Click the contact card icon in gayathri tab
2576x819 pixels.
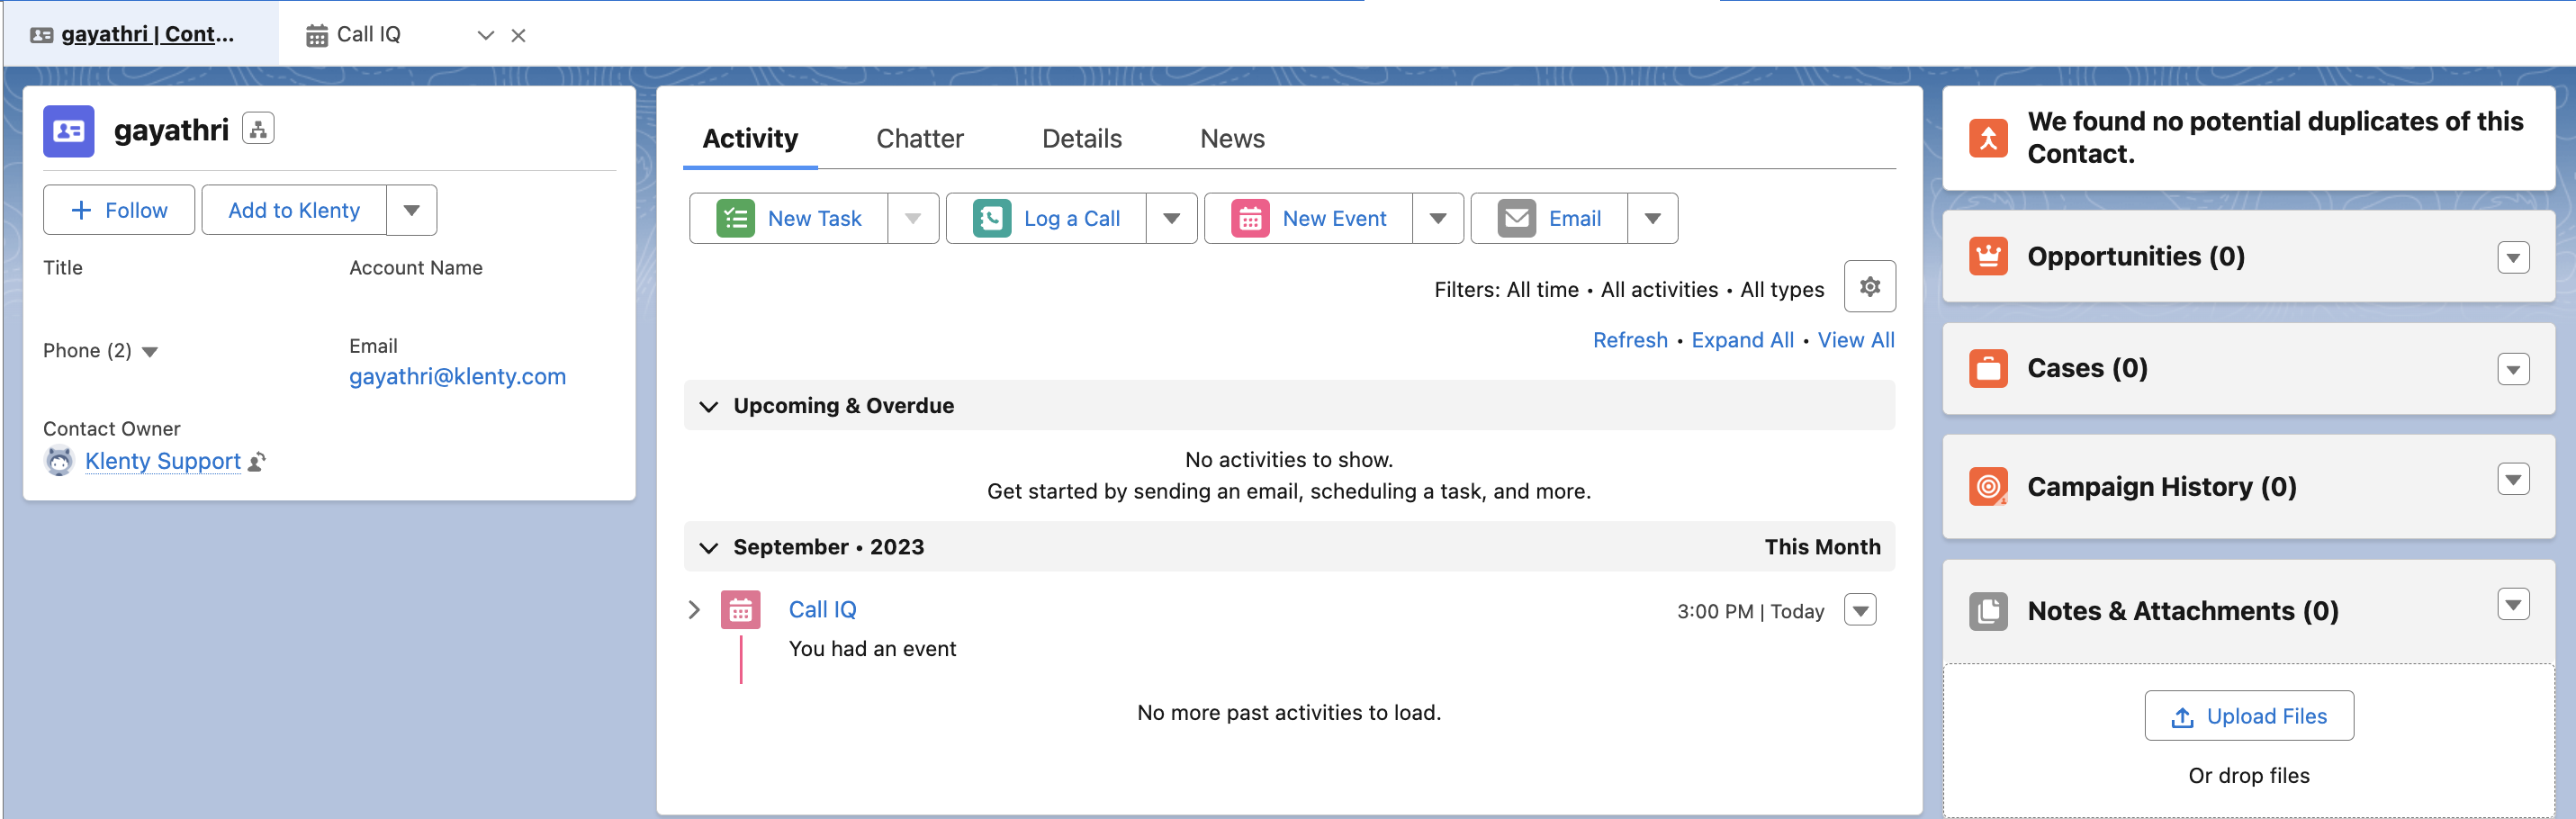[42, 35]
